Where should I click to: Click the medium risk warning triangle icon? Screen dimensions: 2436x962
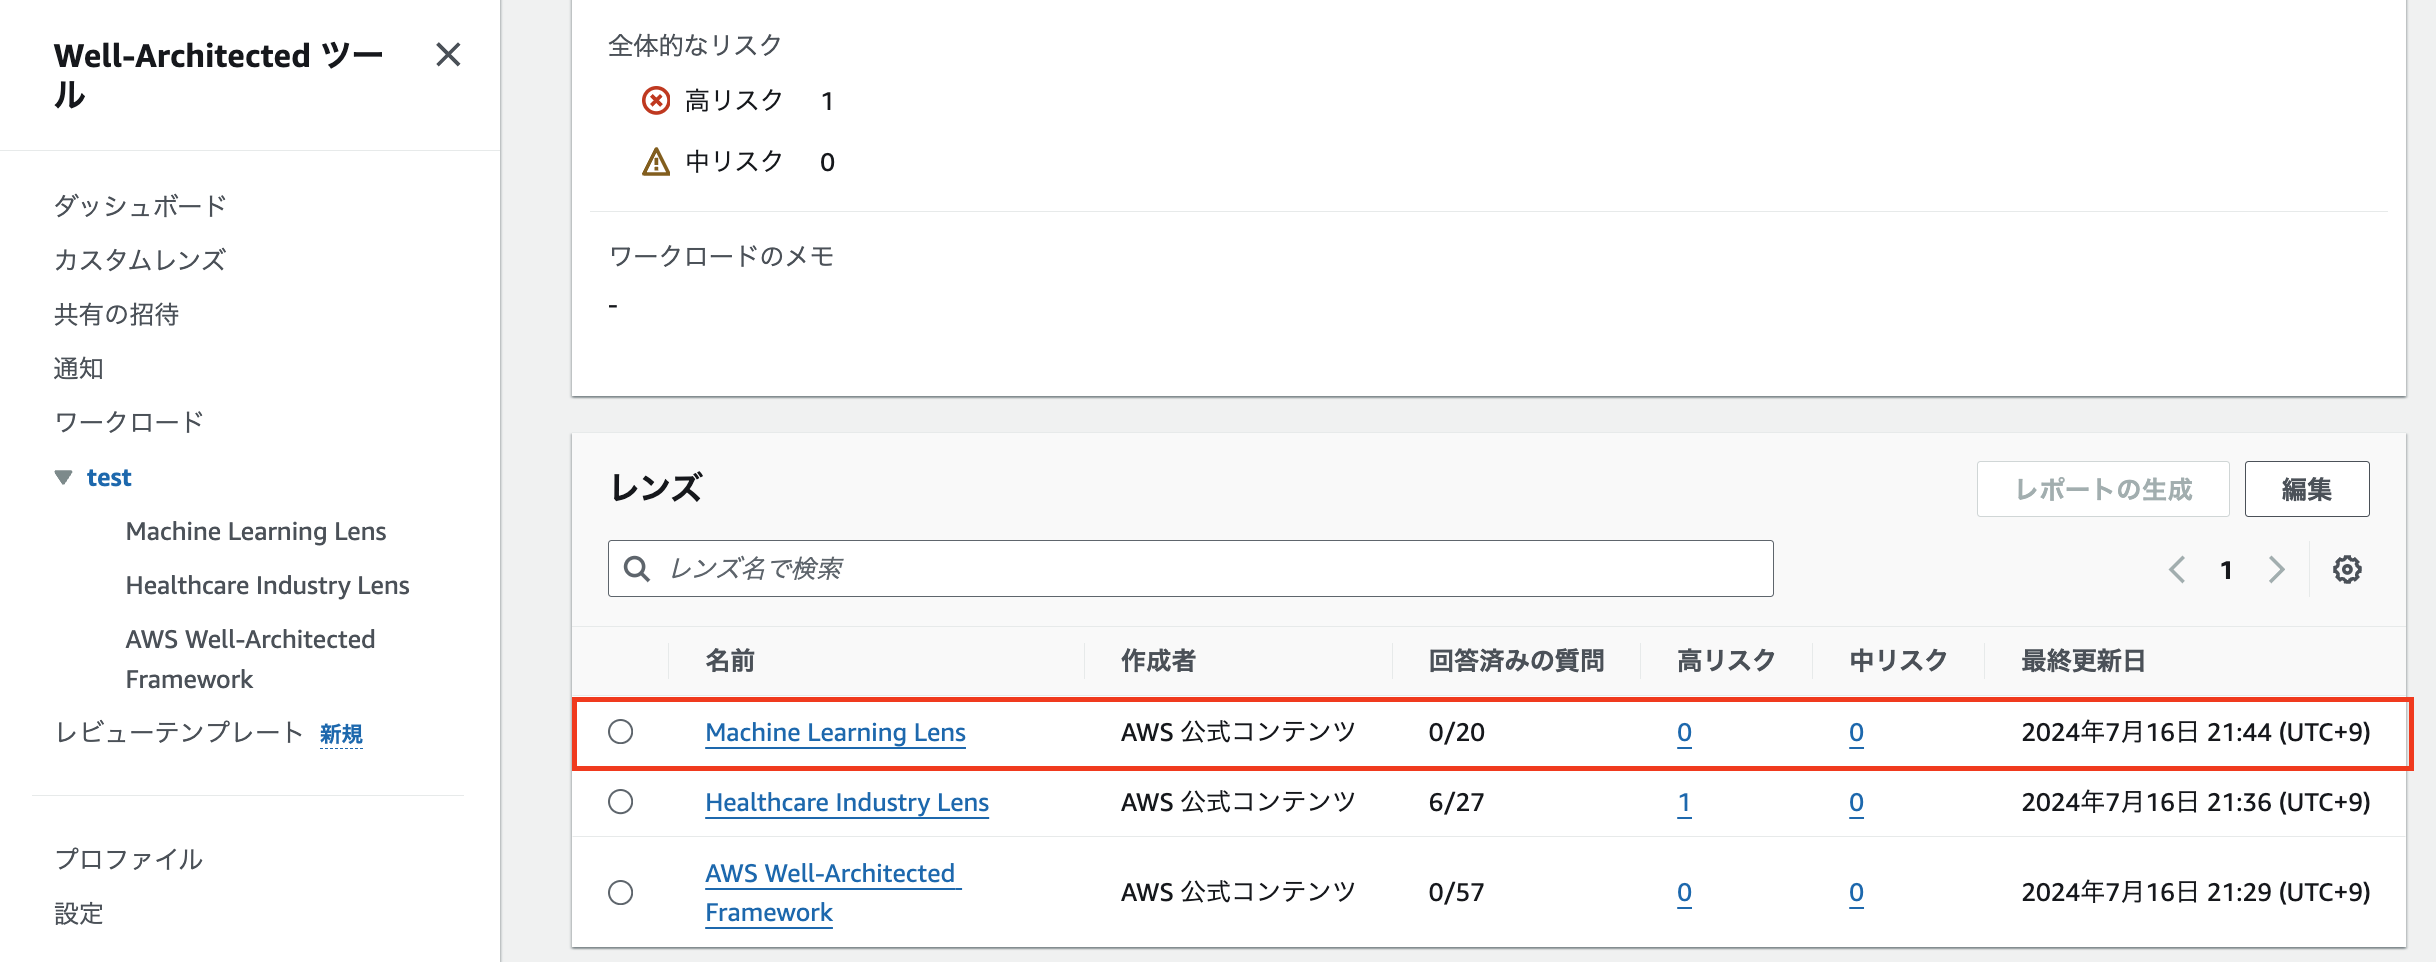pyautogui.click(x=656, y=162)
